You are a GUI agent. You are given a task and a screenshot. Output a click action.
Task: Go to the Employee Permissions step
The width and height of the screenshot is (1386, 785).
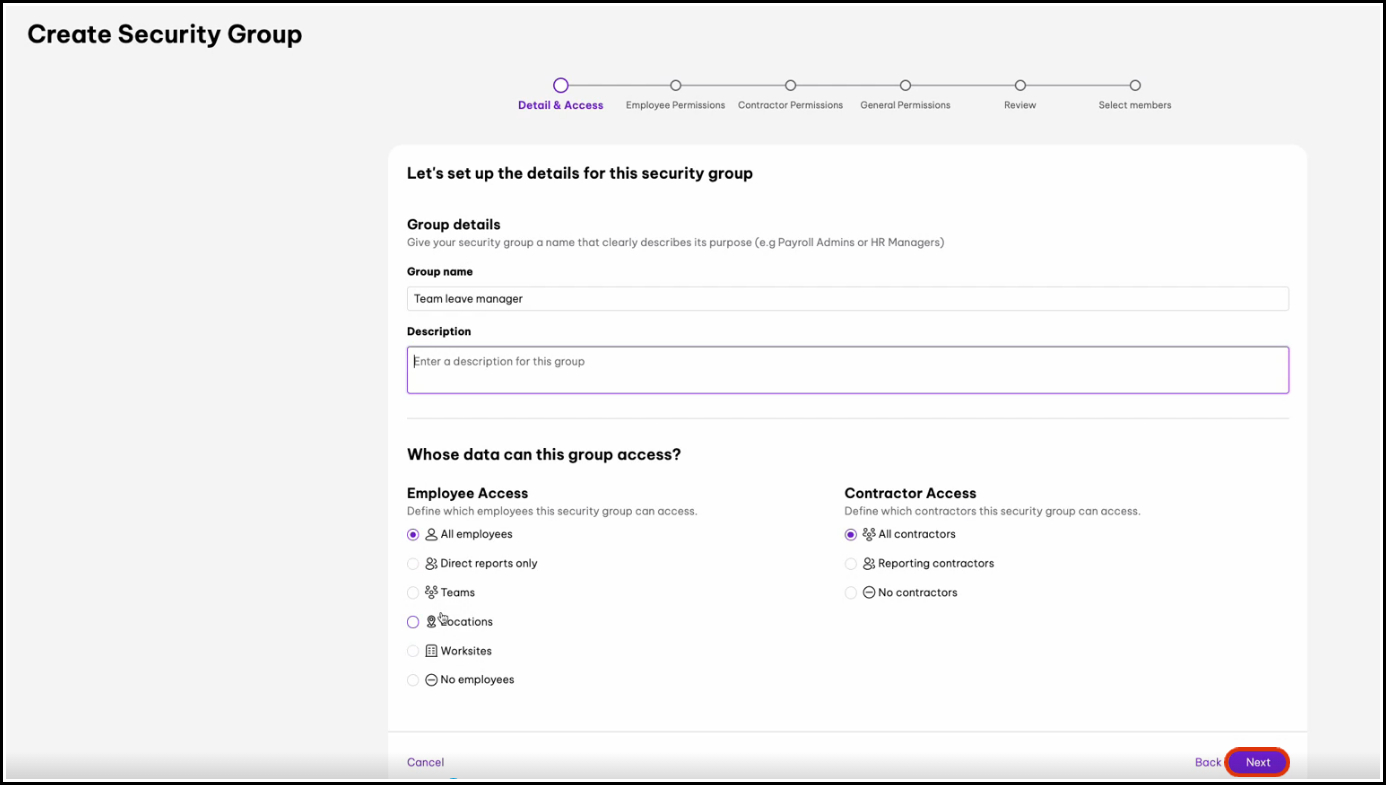pyautogui.click(x=676, y=86)
